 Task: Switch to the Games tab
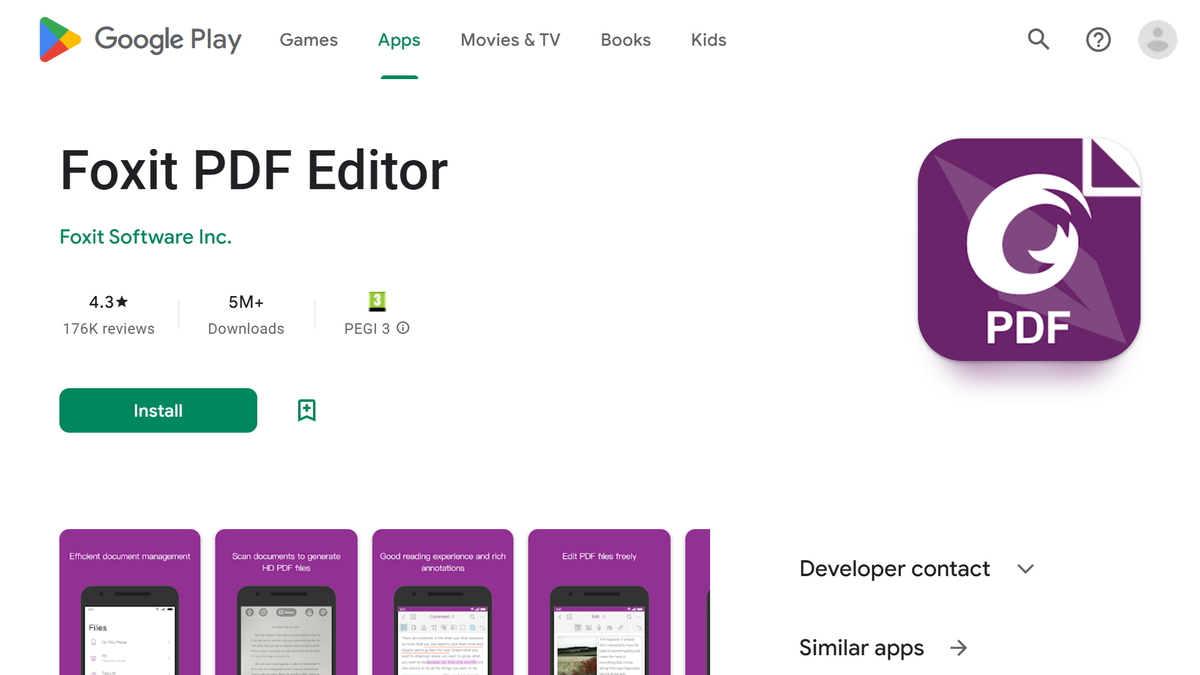(308, 40)
